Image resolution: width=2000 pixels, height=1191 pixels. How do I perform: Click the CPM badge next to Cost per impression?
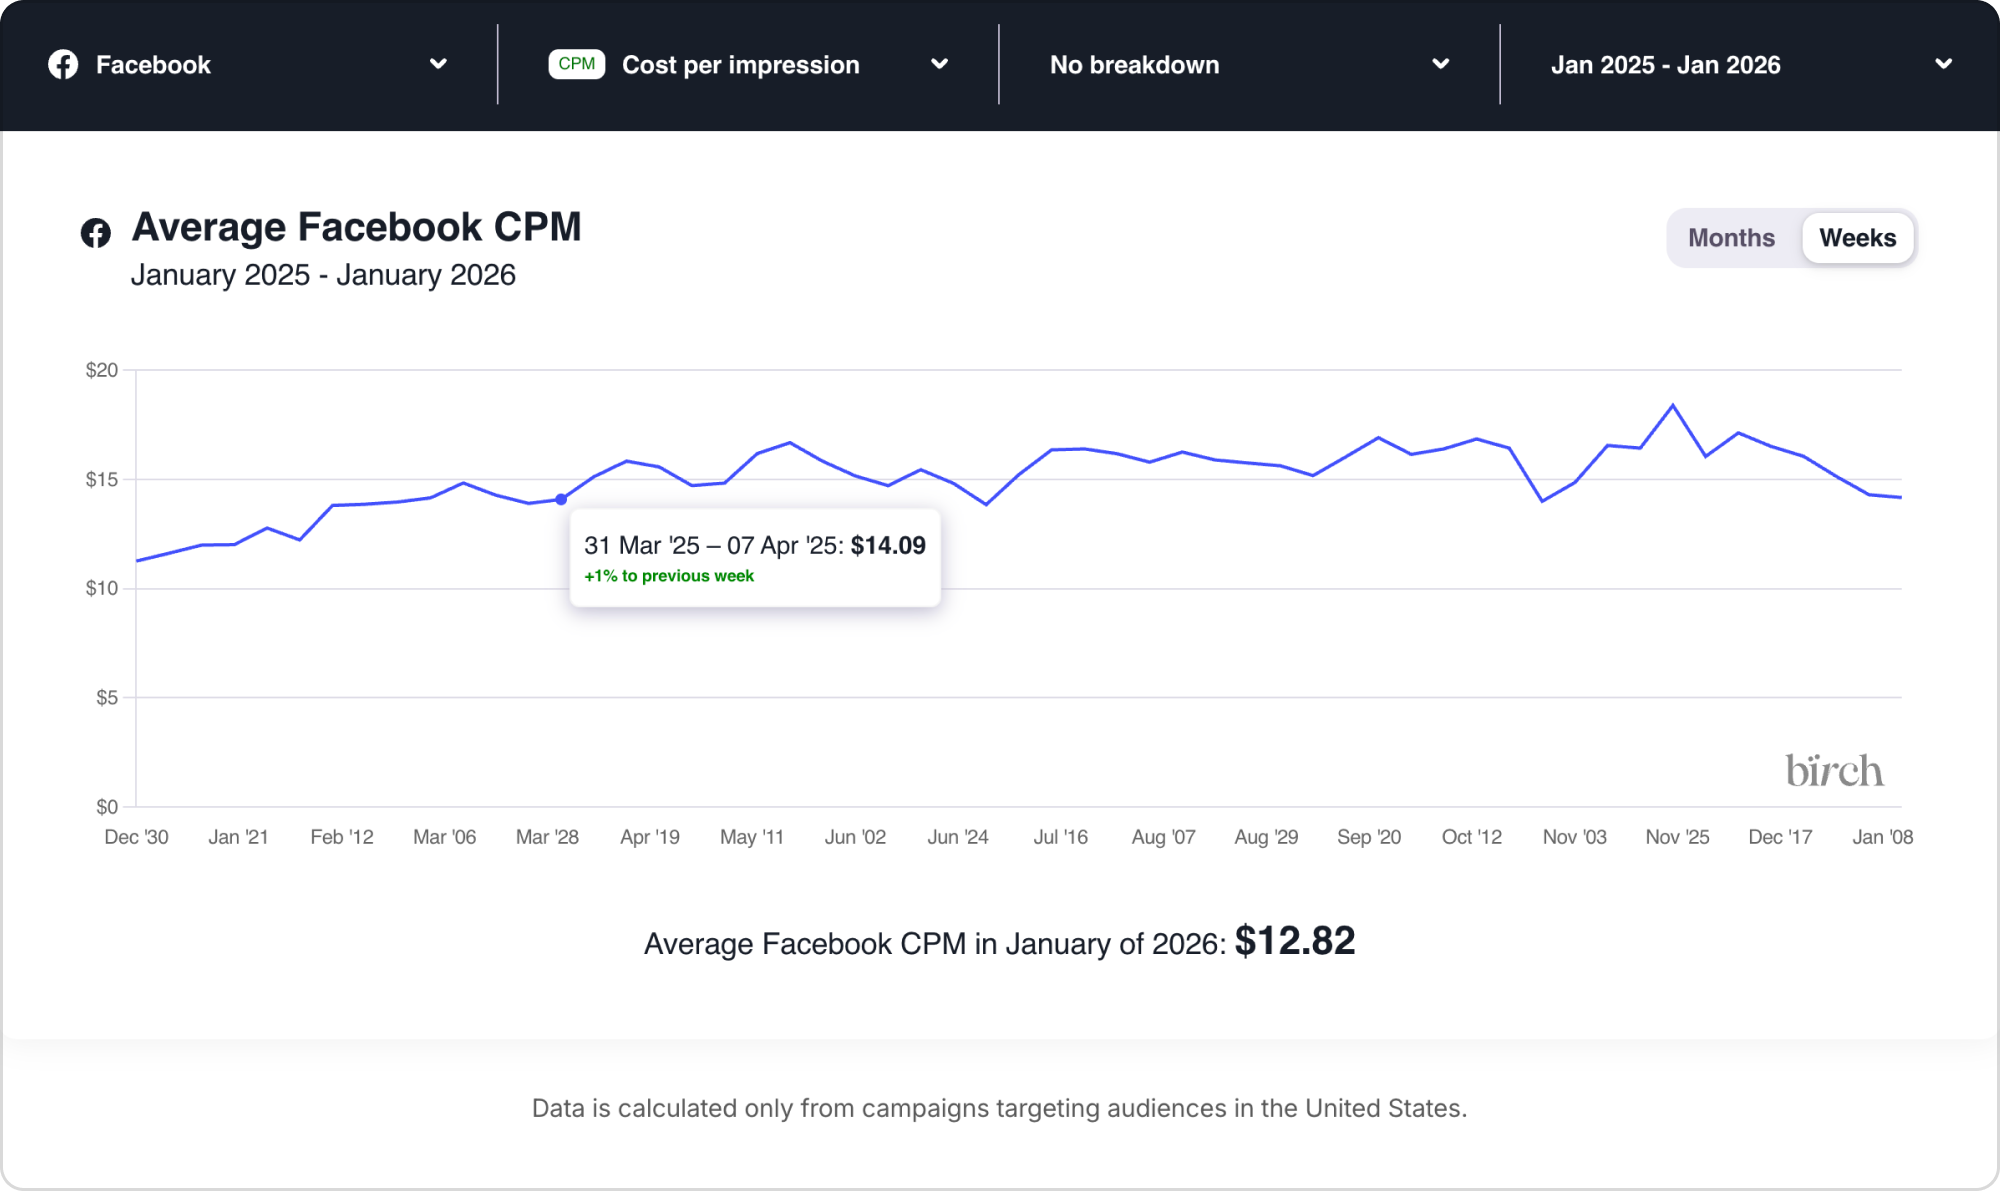577,64
